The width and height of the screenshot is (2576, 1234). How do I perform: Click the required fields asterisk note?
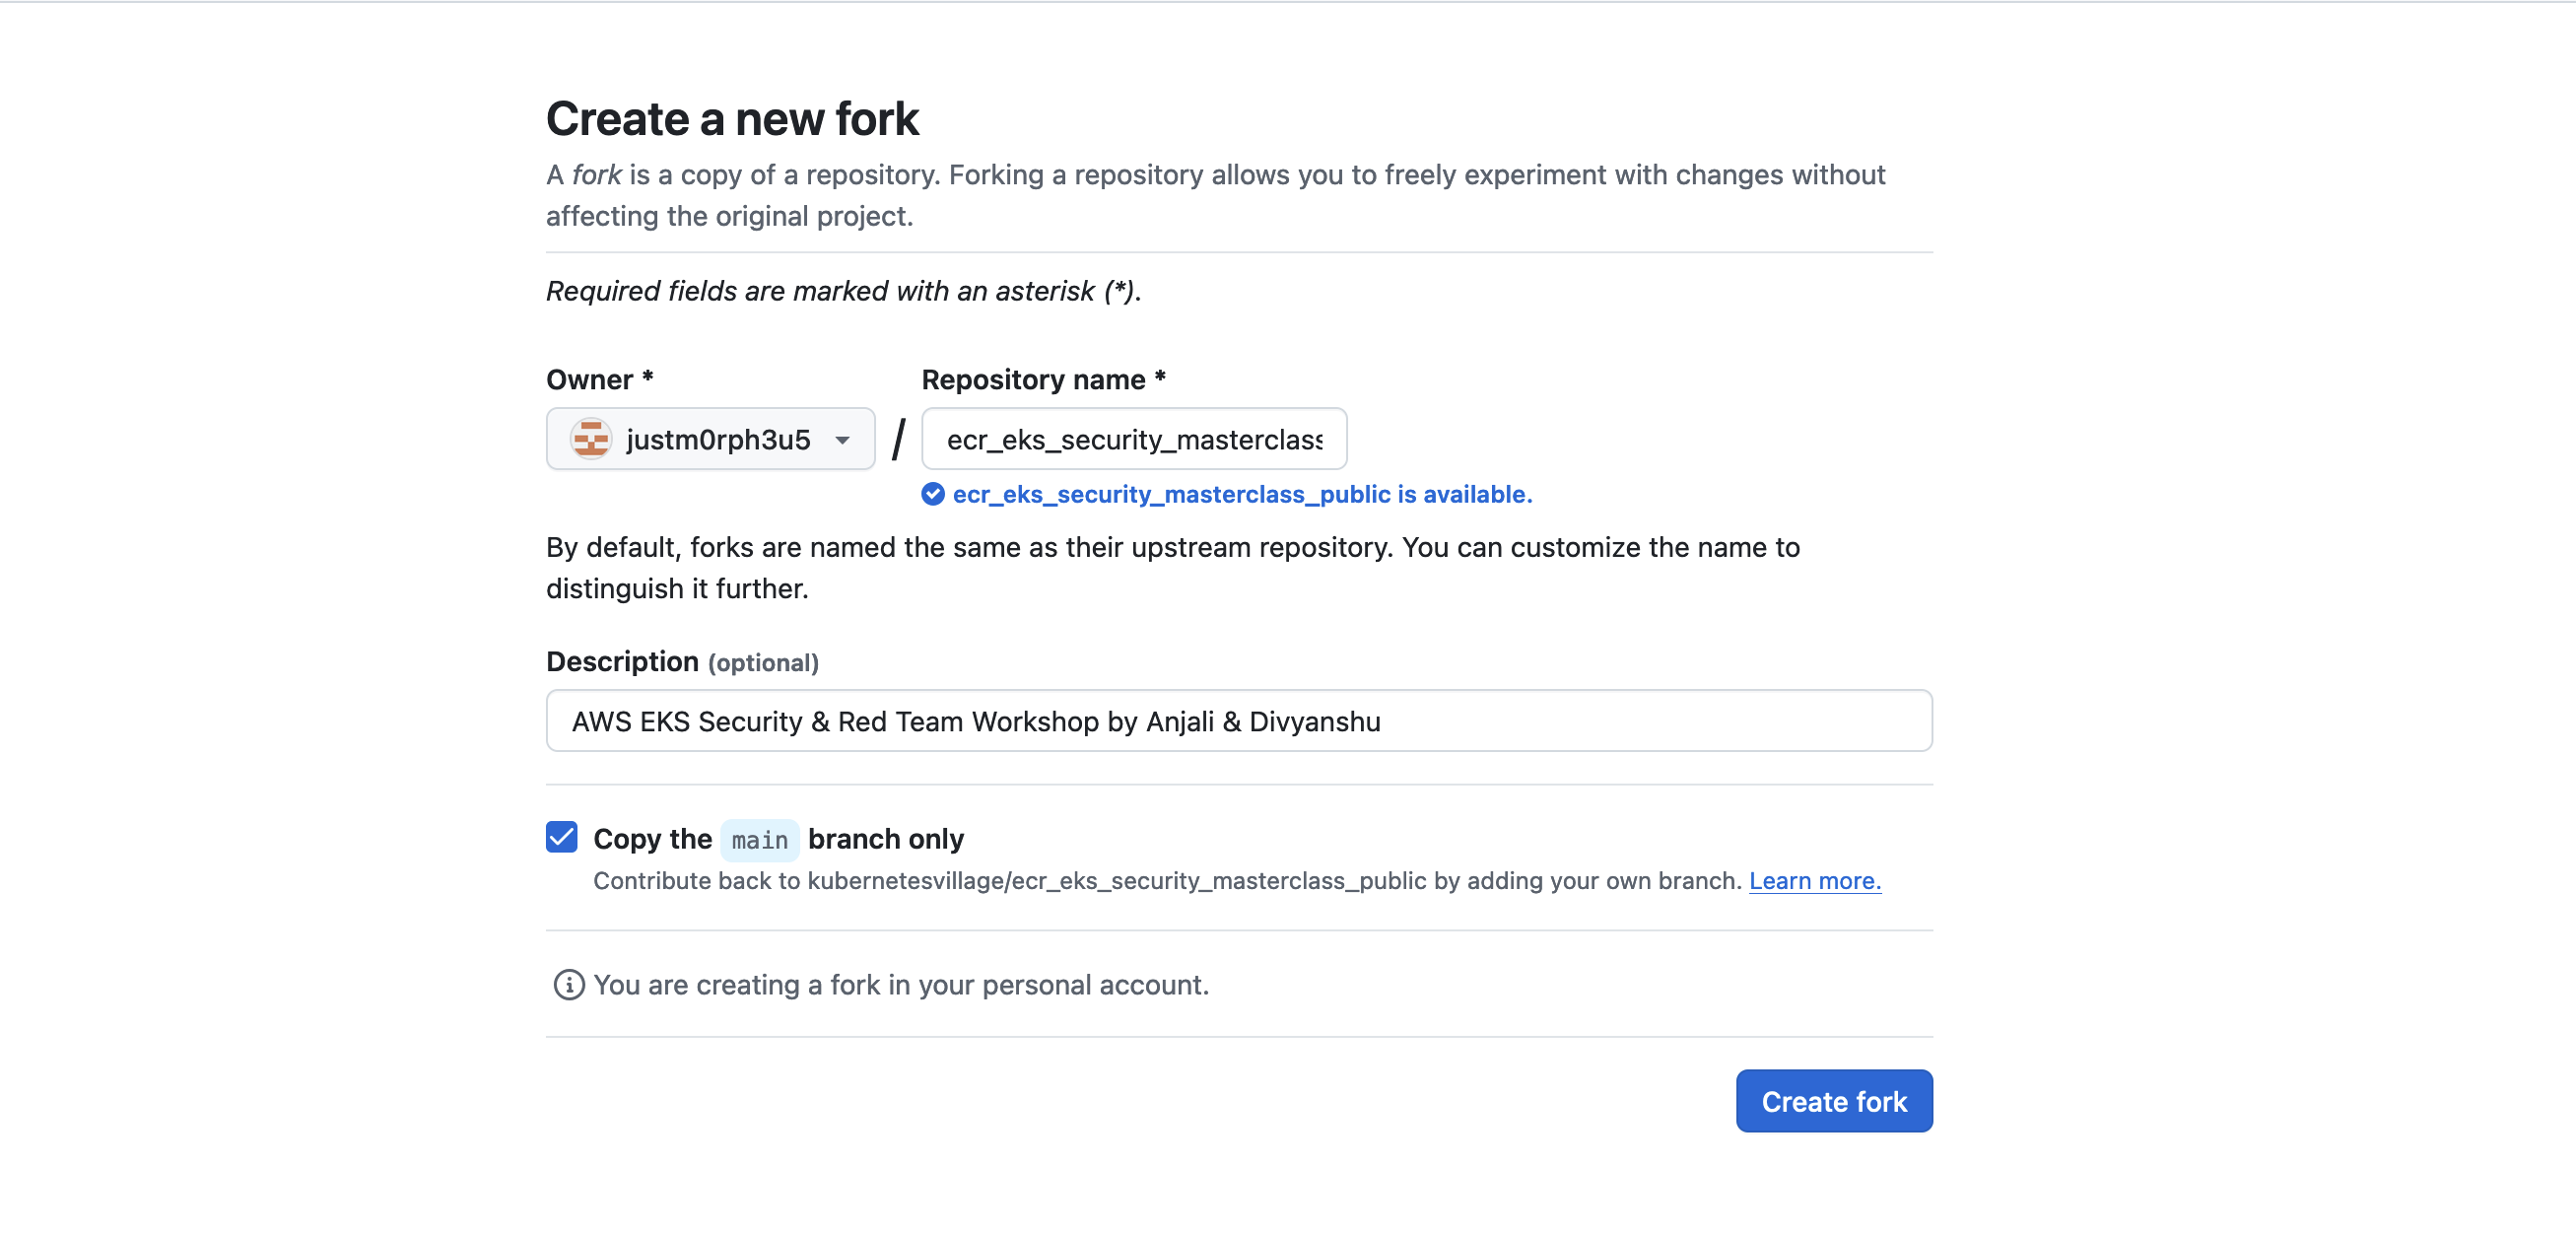[843, 291]
